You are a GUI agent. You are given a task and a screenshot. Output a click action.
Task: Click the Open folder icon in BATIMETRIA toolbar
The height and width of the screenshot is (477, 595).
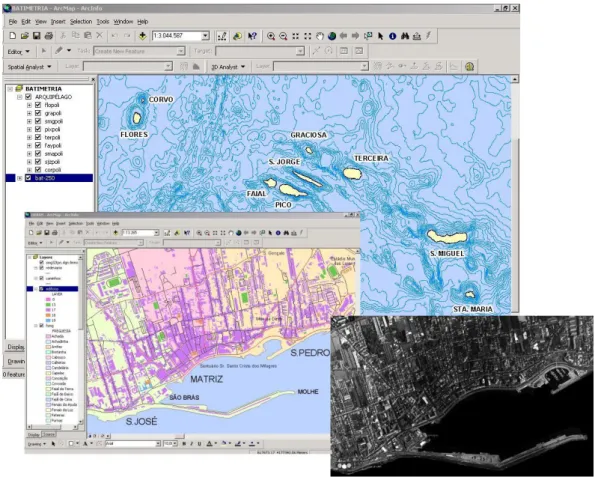25,36
